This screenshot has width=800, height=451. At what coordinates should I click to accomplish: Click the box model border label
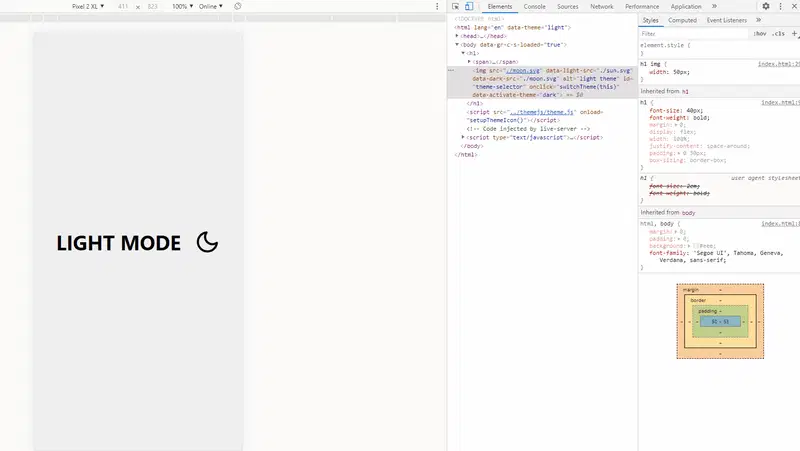coord(698,300)
